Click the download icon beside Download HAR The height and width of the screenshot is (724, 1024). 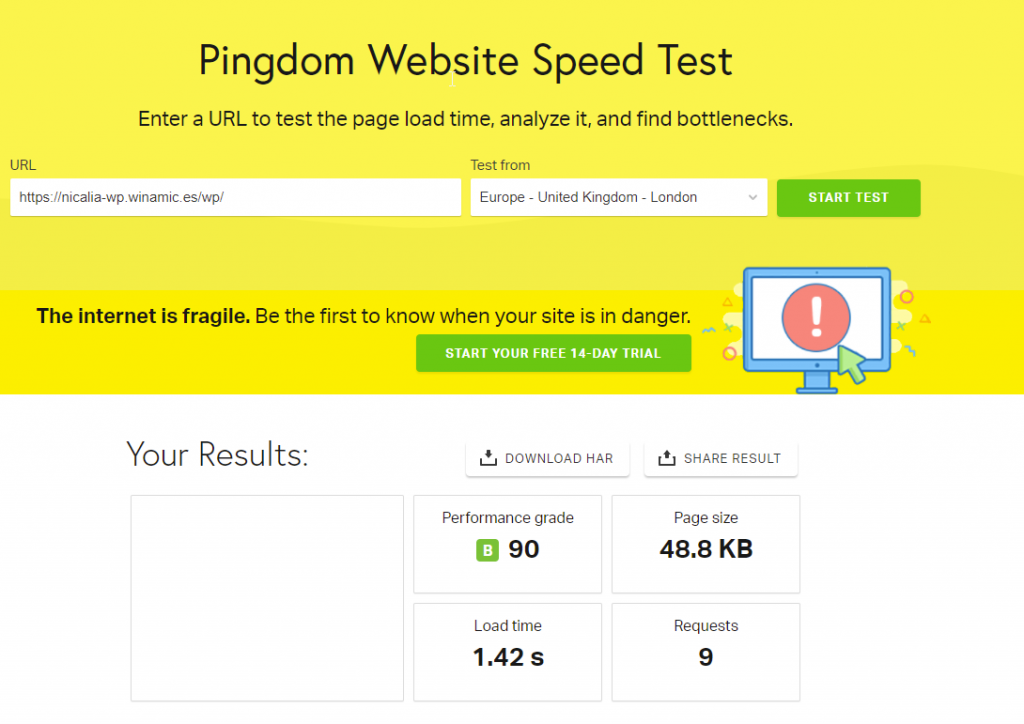[x=488, y=458]
